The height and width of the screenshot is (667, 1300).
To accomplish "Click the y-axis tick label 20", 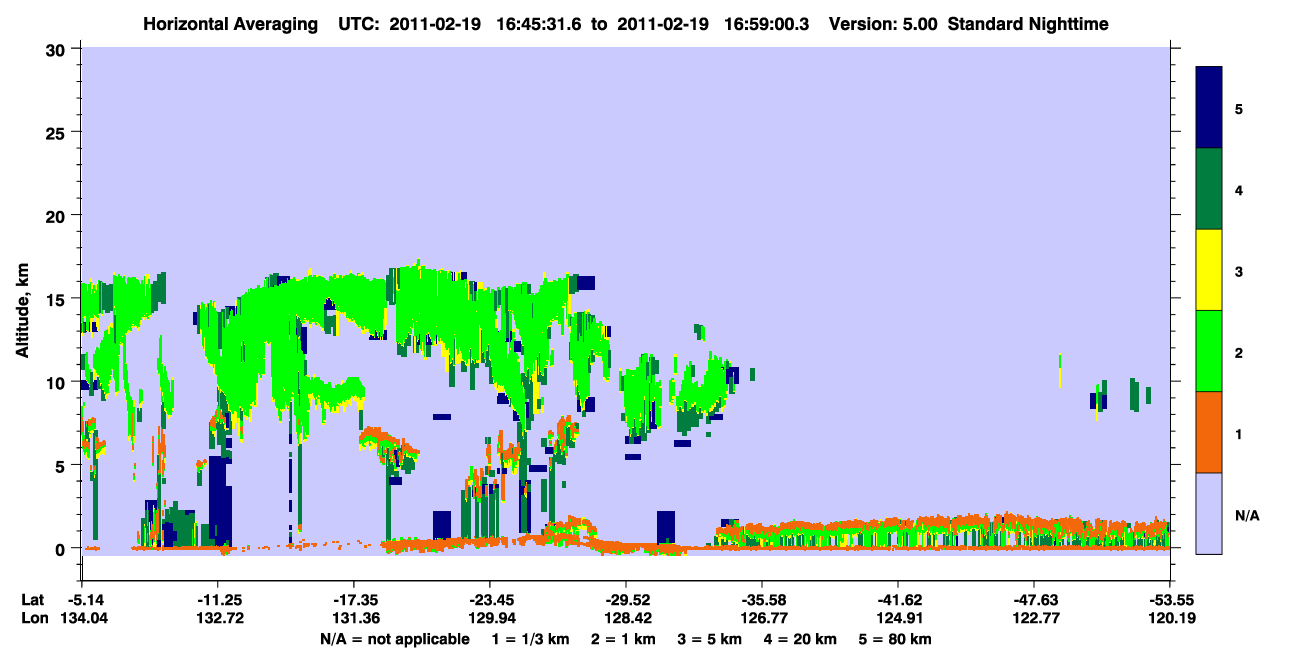I will coord(58,216).
